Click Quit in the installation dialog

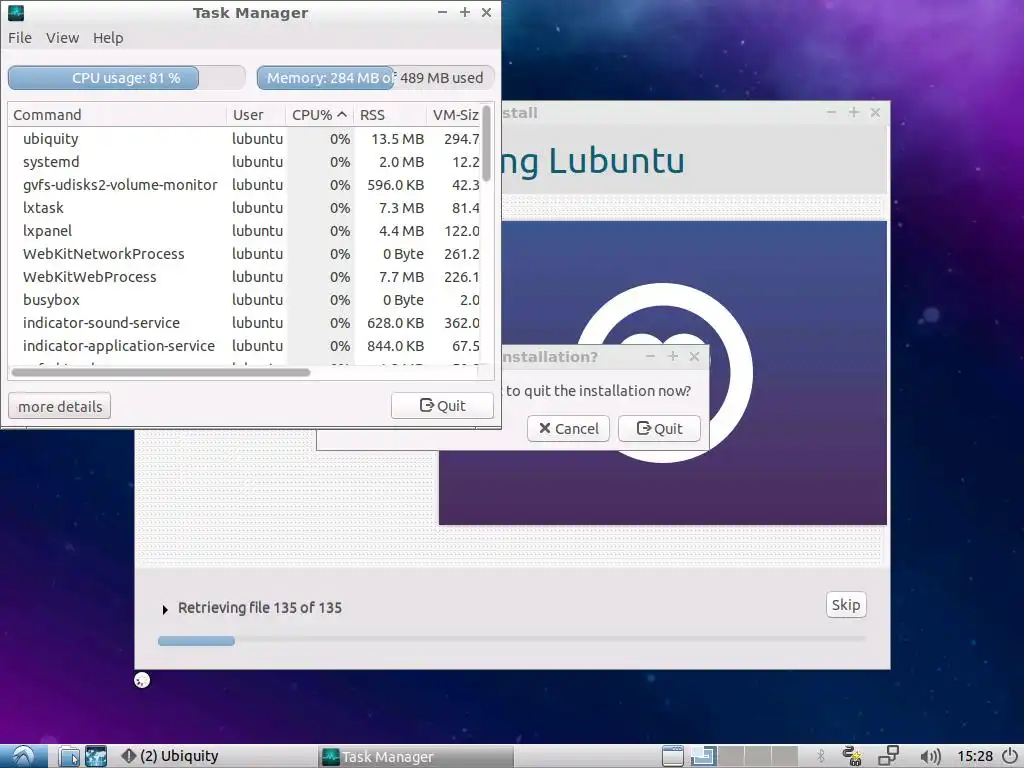point(659,428)
